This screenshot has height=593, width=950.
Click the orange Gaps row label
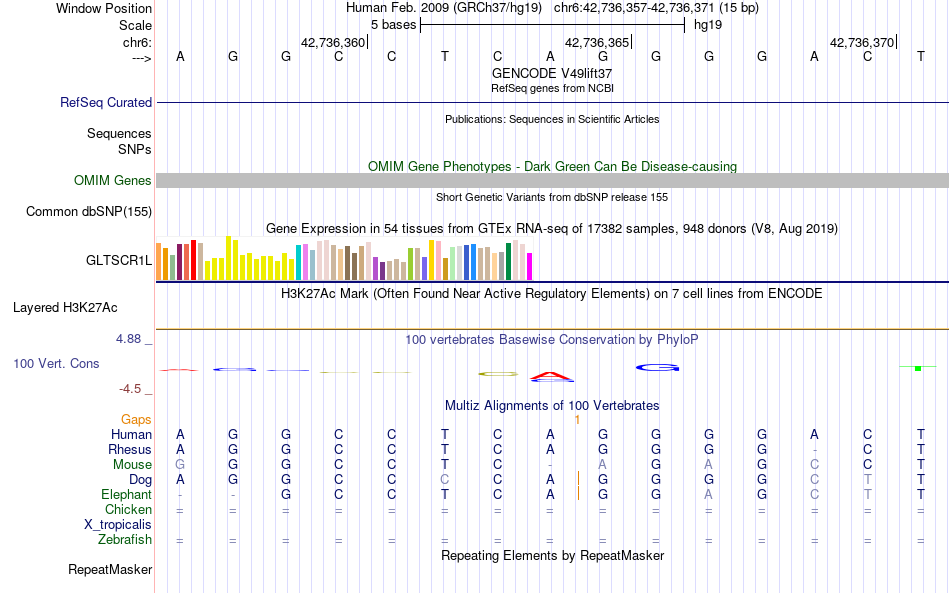click(136, 419)
